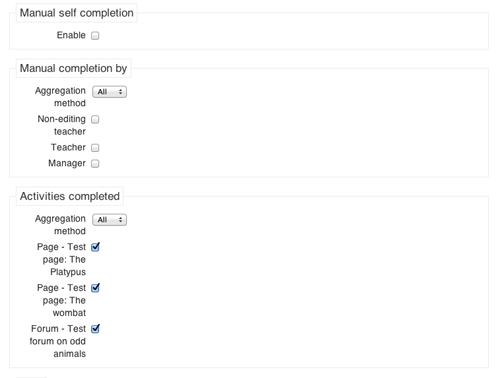Enable manual self completion checkbox

(95, 35)
